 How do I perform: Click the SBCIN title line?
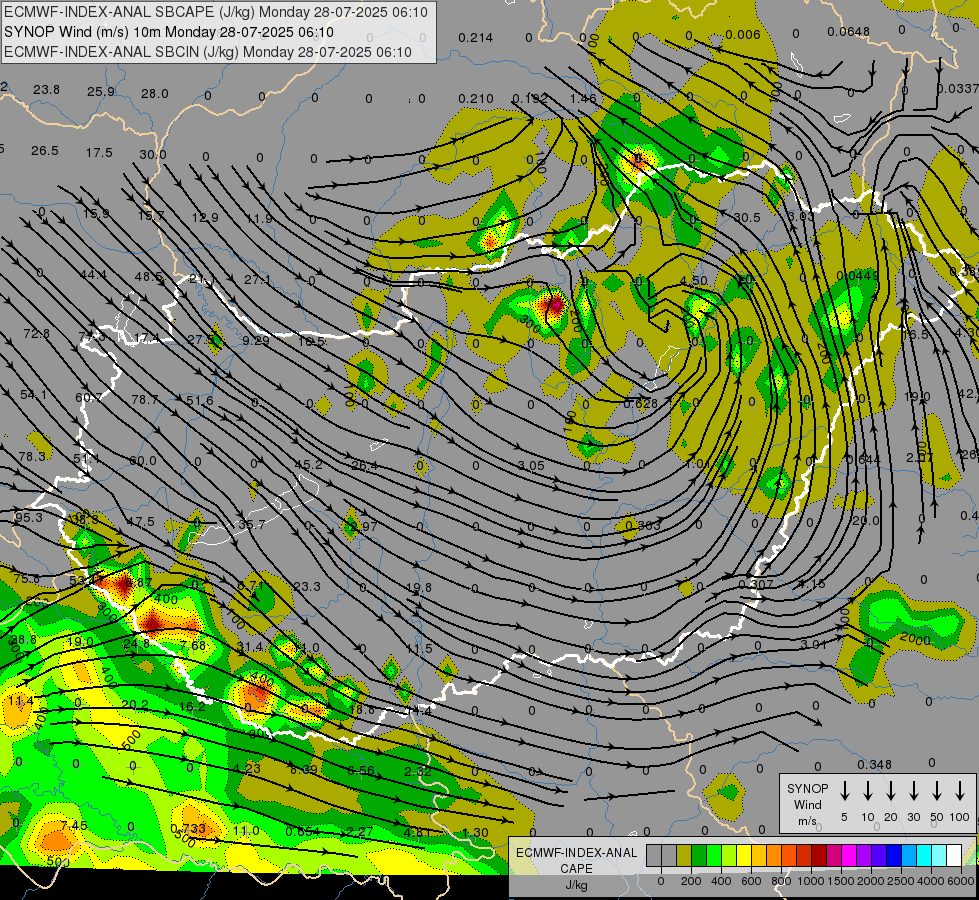coord(208,52)
